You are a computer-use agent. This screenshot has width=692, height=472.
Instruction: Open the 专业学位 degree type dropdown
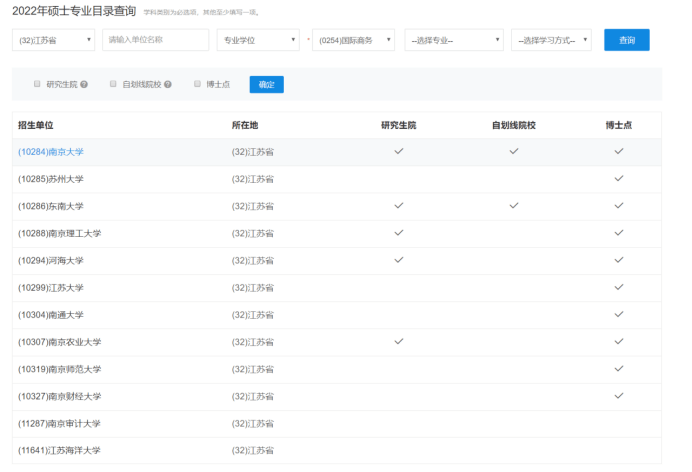point(258,40)
